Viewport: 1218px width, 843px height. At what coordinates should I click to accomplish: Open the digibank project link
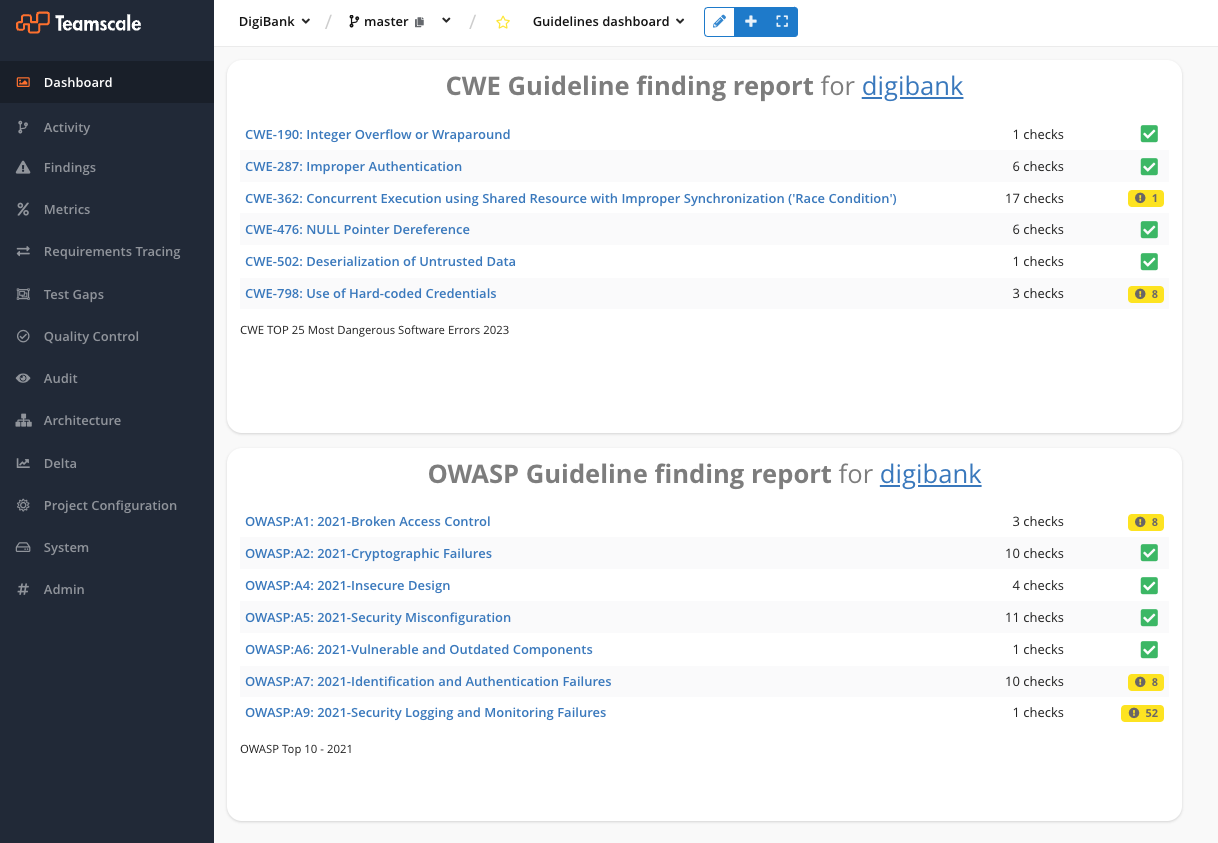coord(912,87)
